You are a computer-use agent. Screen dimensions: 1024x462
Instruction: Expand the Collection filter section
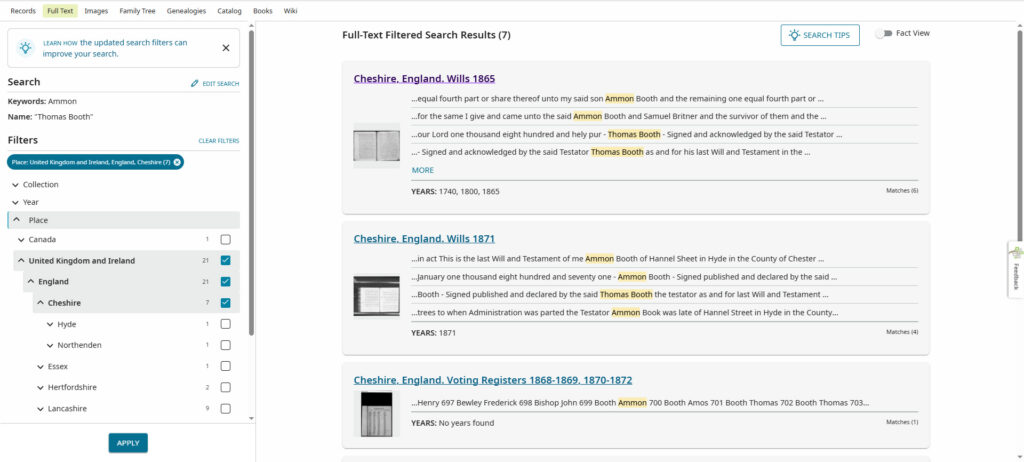pos(15,185)
